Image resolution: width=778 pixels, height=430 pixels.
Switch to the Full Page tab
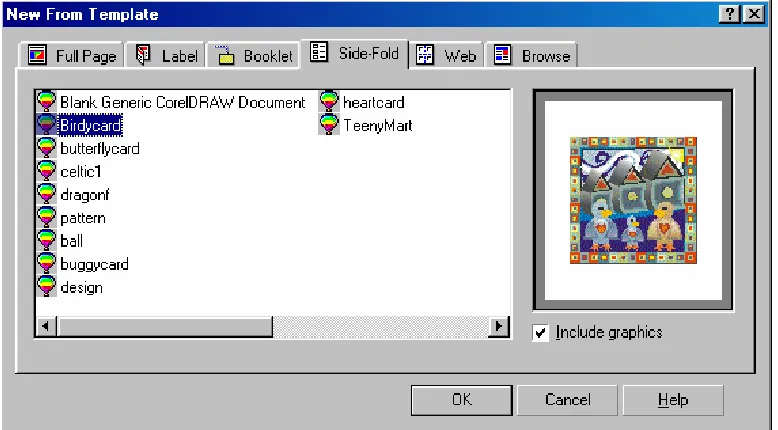(71, 55)
